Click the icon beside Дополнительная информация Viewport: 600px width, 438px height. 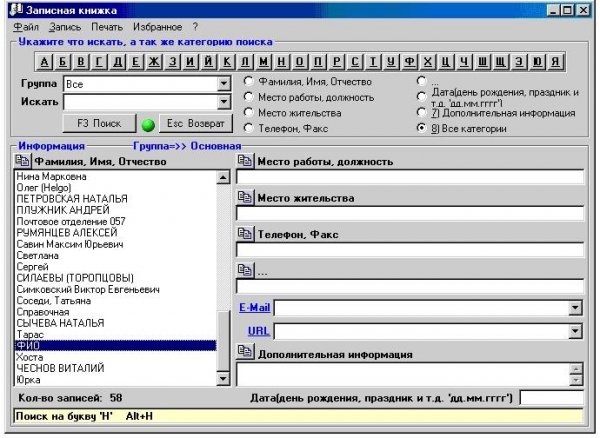(245, 353)
